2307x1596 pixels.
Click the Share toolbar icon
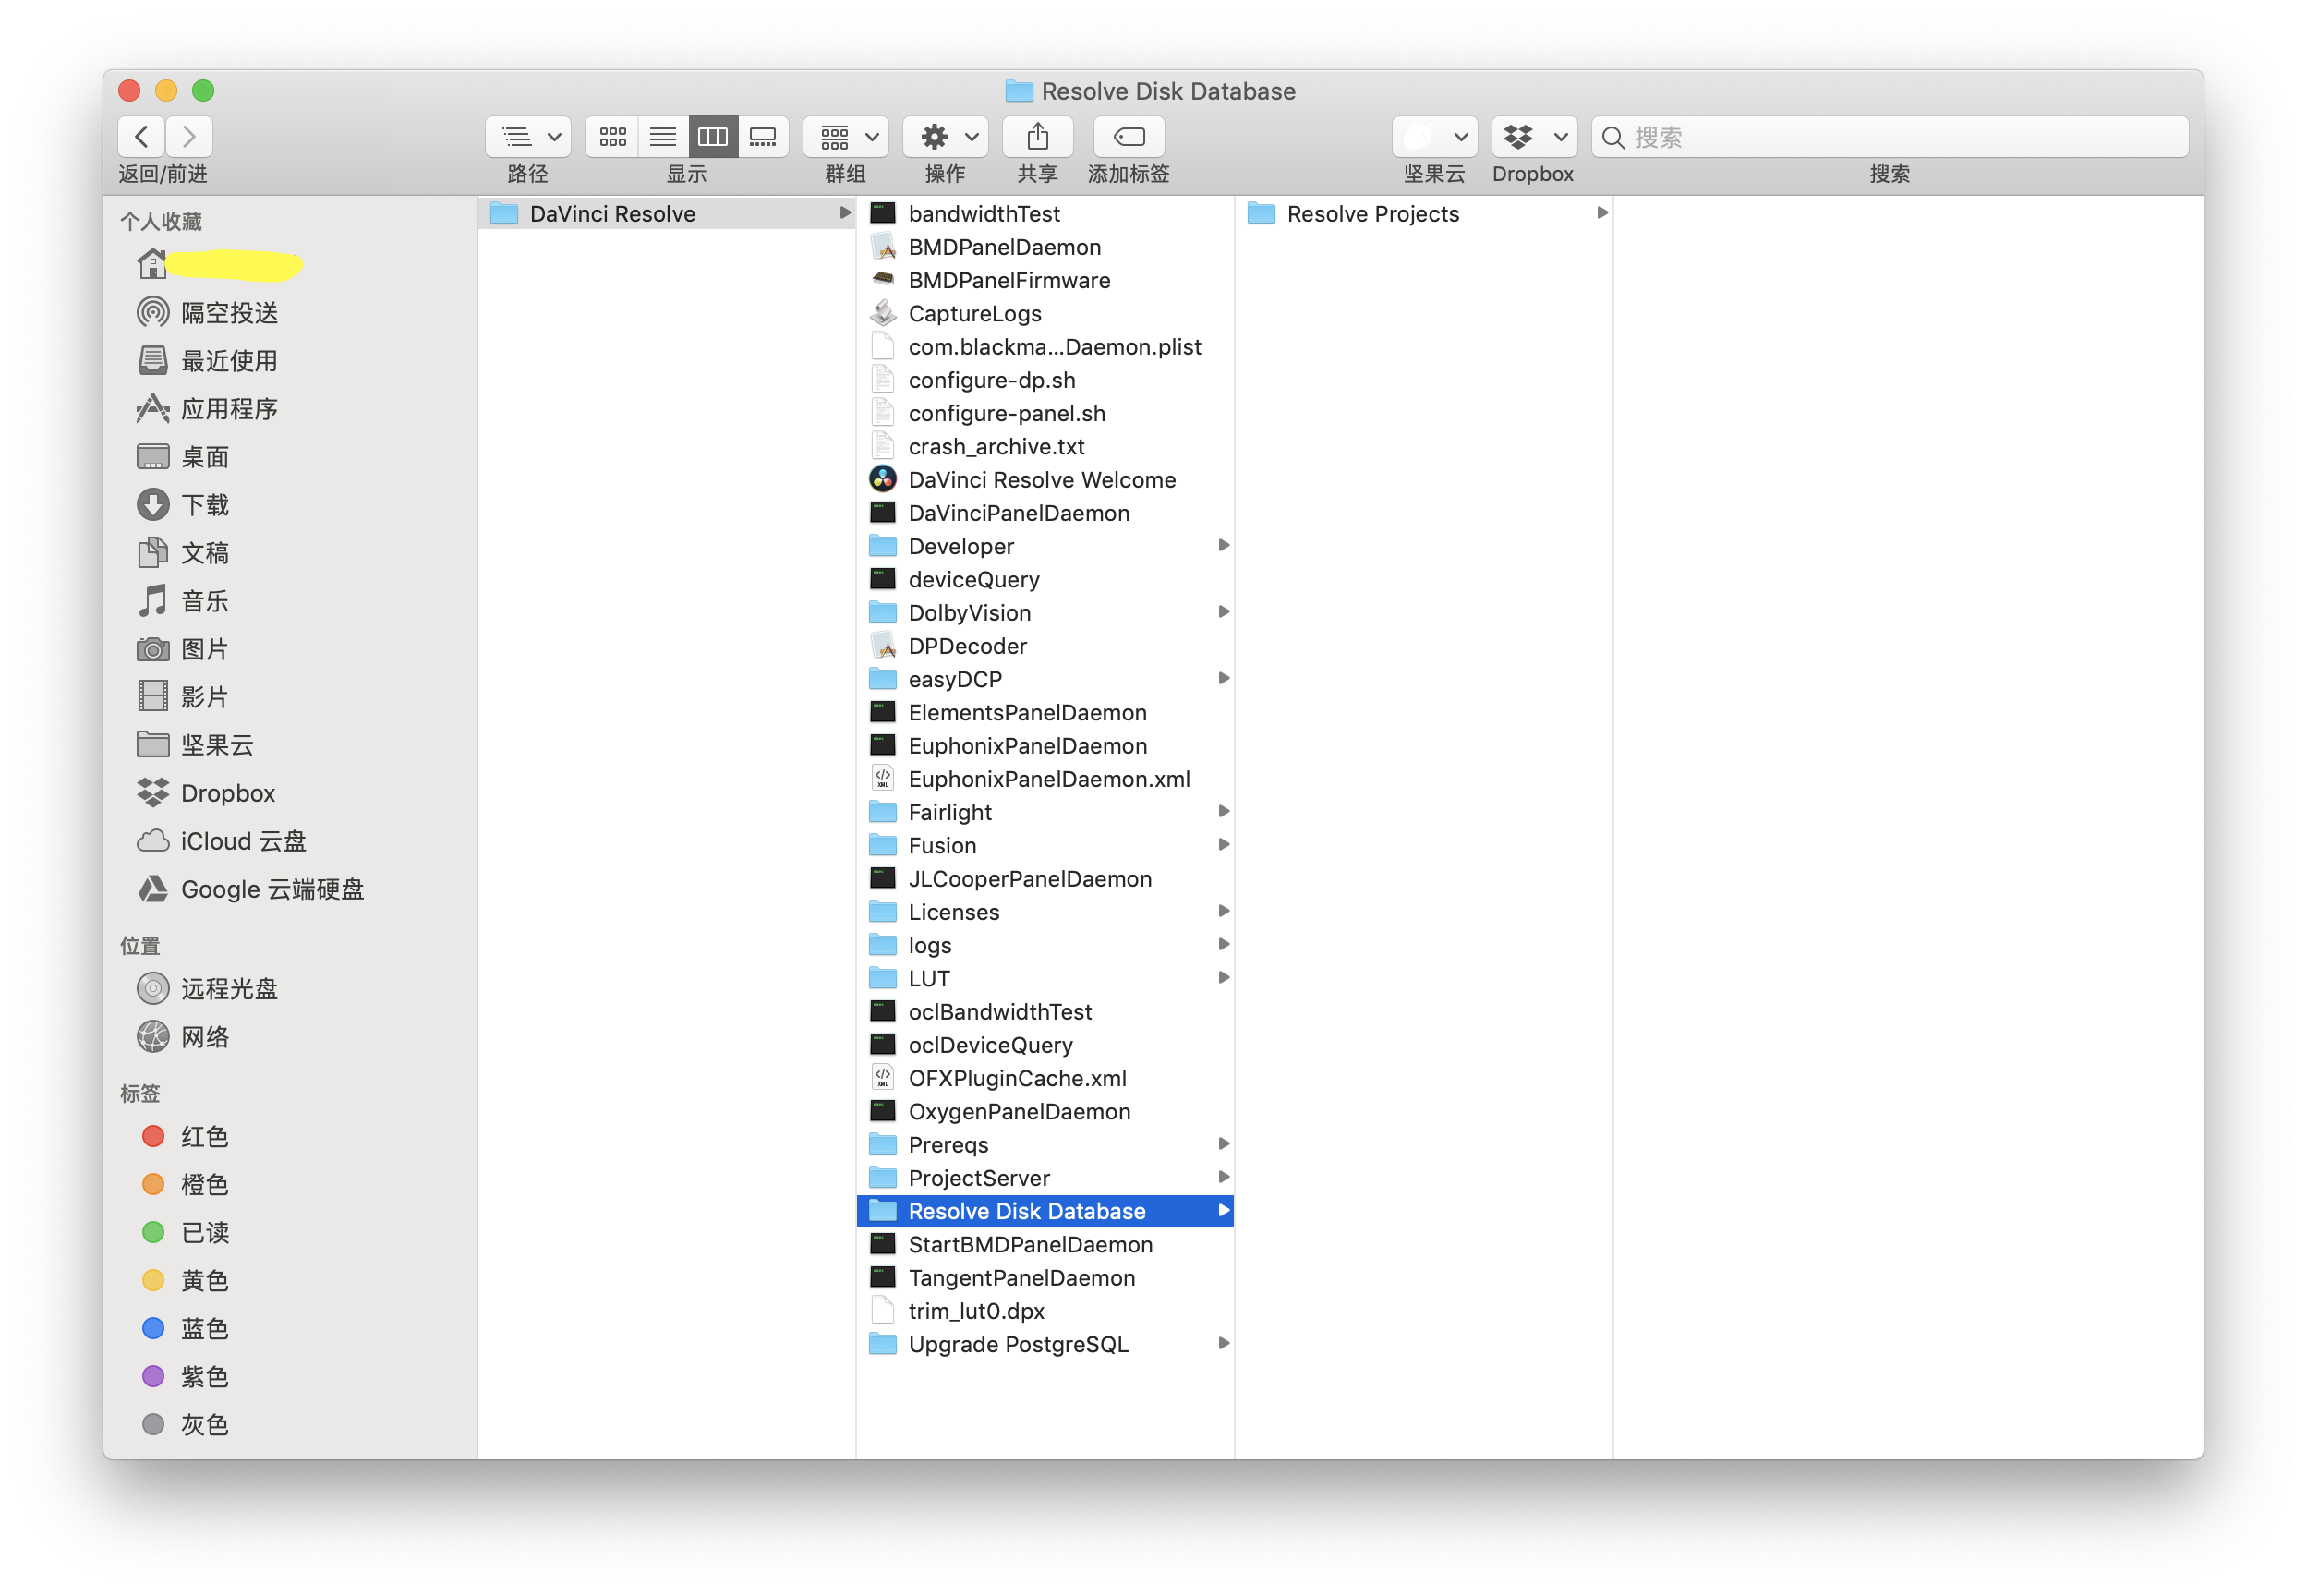pos(1037,137)
